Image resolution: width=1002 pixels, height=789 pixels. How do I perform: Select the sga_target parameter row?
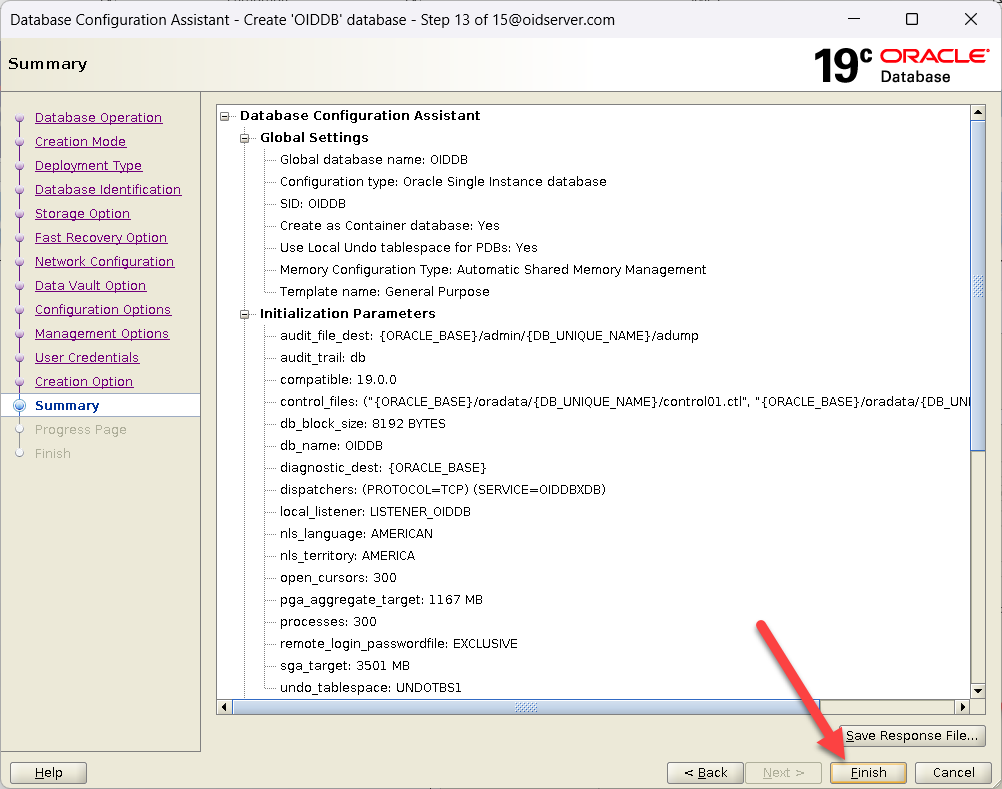(344, 666)
